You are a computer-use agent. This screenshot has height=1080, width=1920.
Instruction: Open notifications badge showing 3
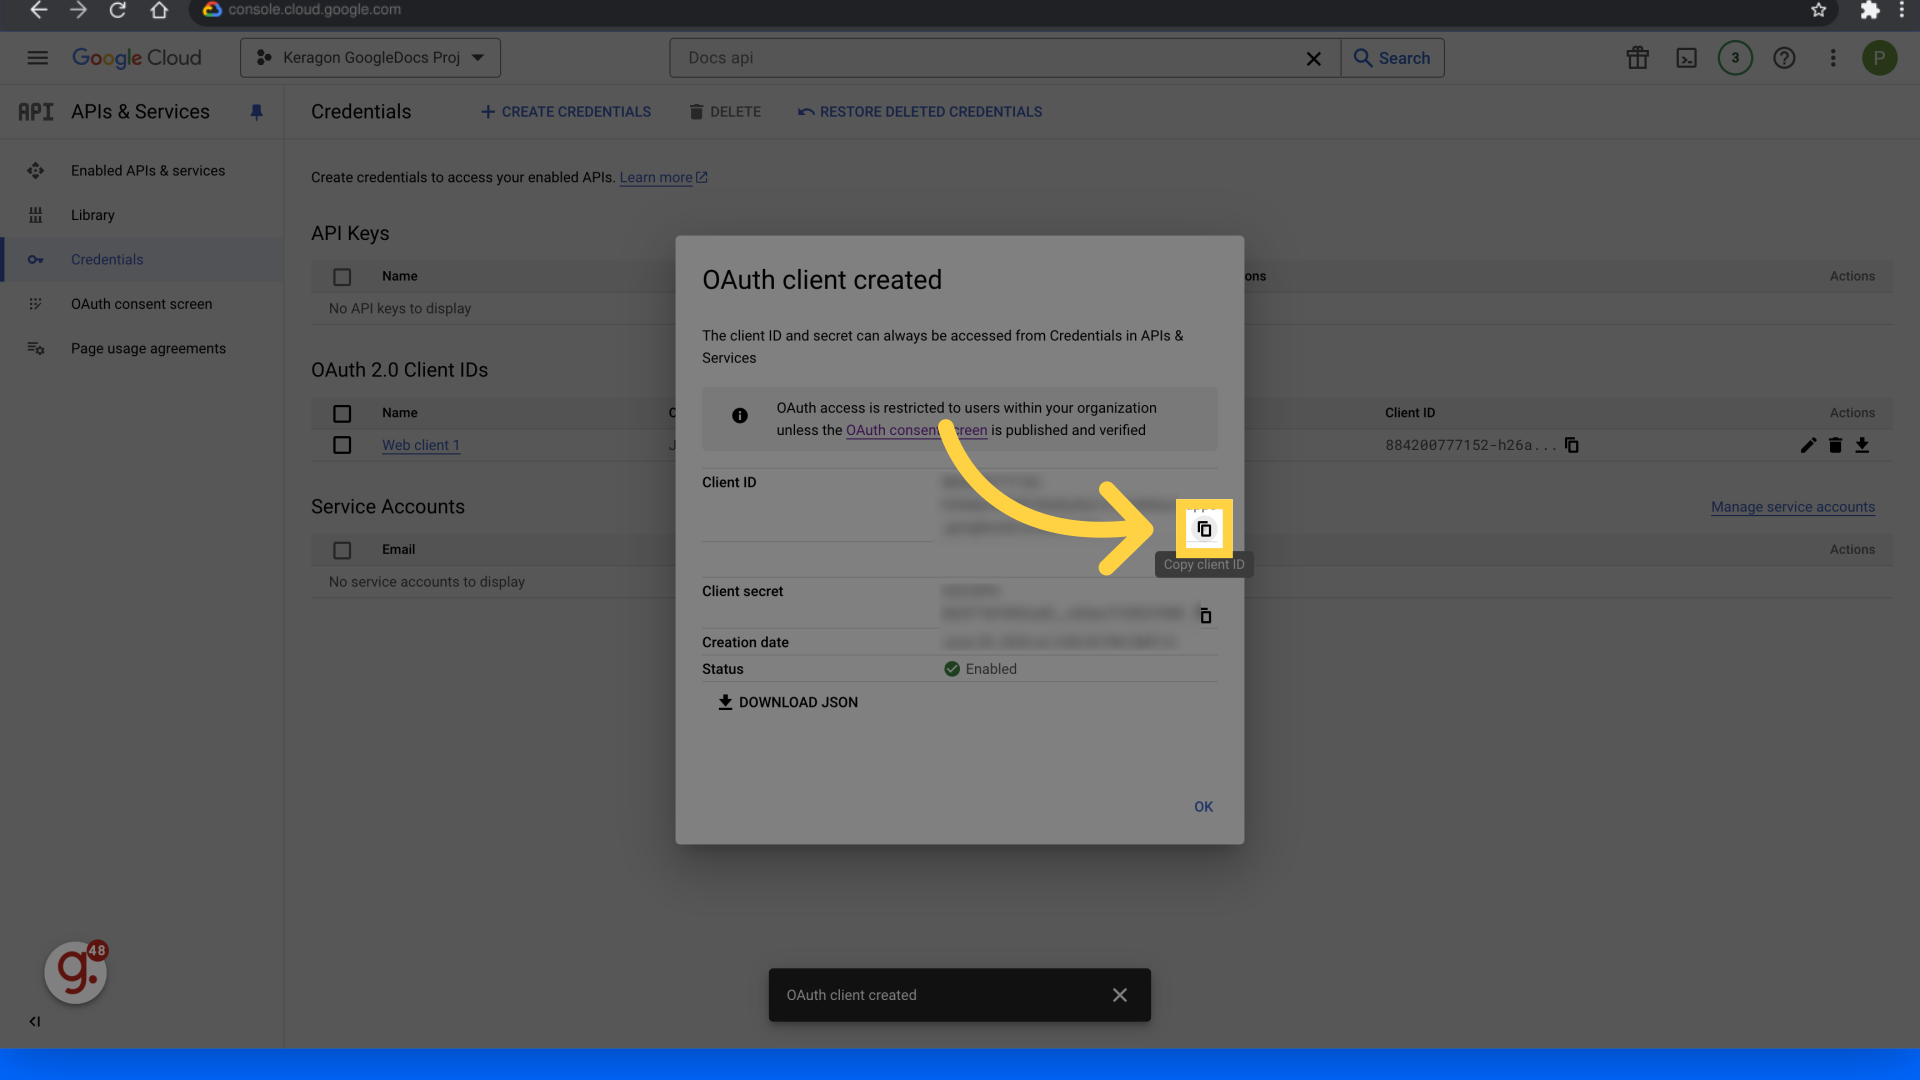pos(1735,58)
